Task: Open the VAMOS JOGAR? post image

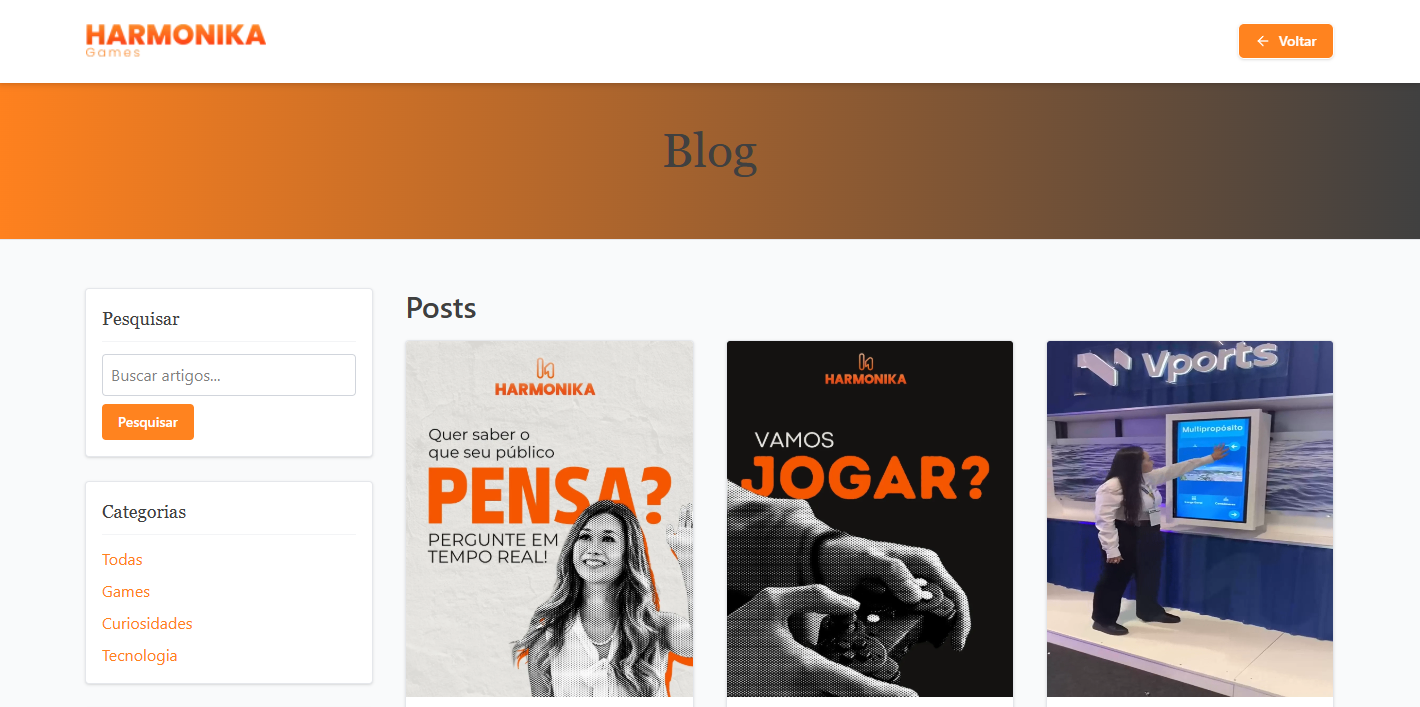Action: (870, 519)
